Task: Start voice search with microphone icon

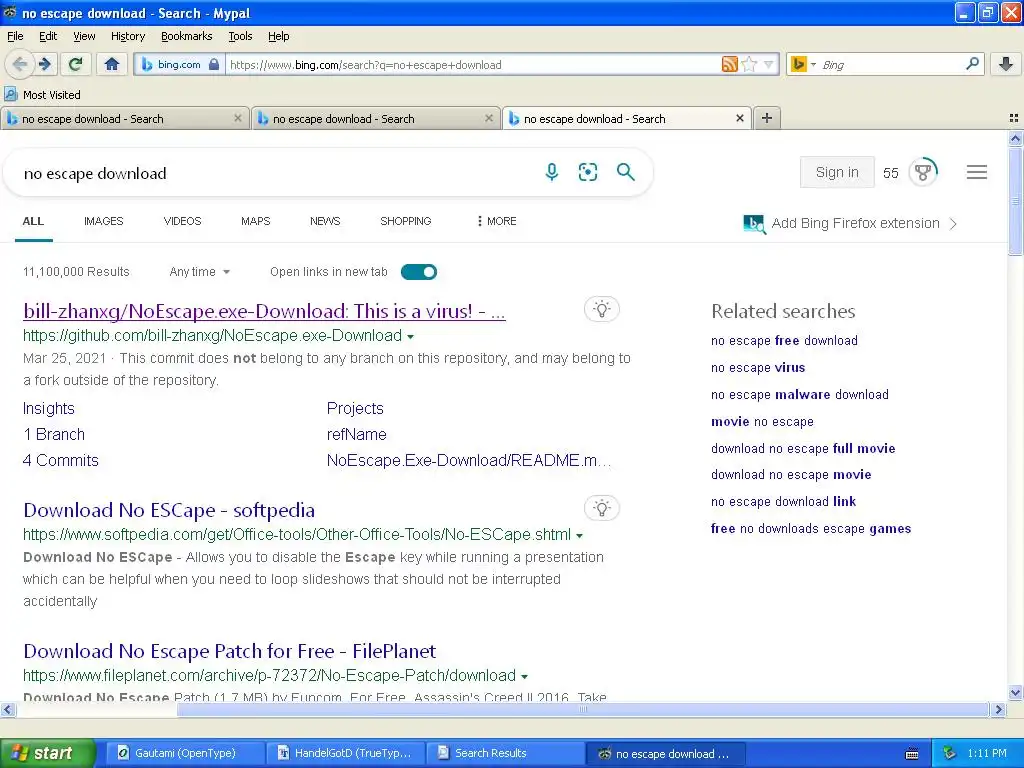Action: point(552,172)
